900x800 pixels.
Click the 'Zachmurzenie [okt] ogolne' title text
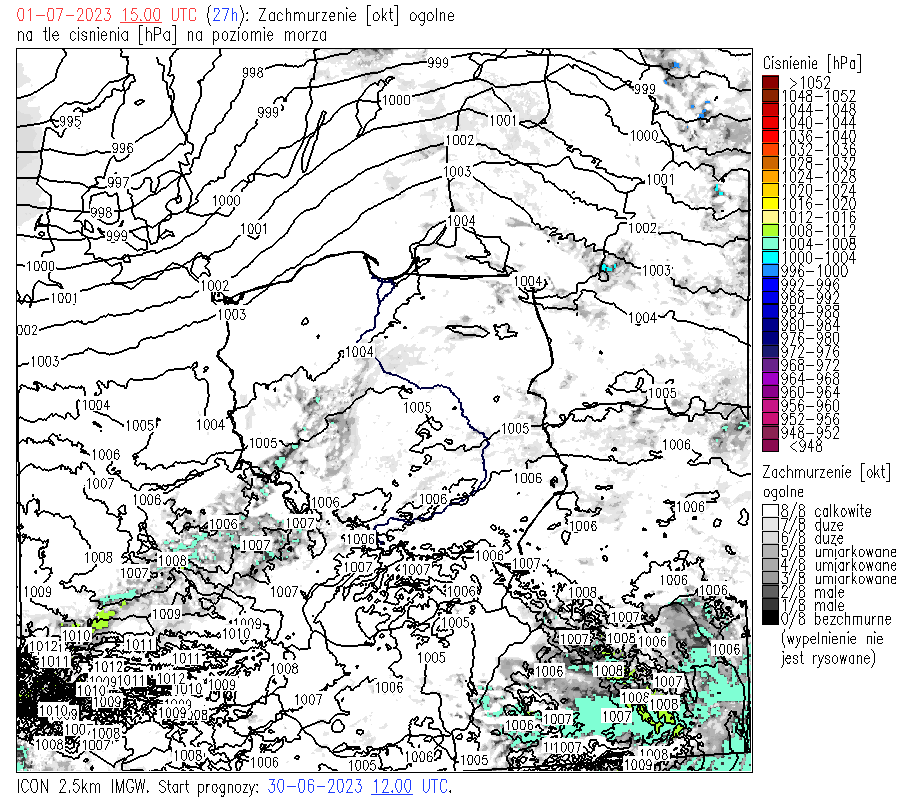(x=356, y=15)
